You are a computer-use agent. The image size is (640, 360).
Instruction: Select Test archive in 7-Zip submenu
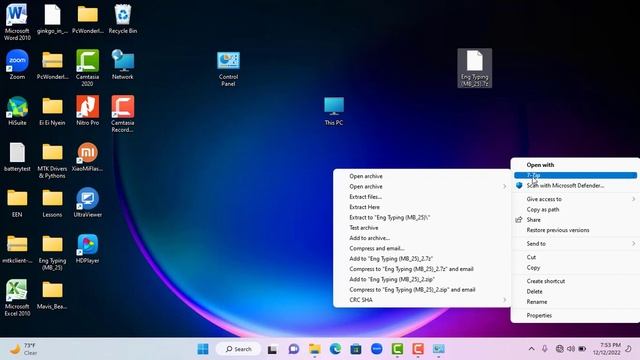tap(422, 228)
